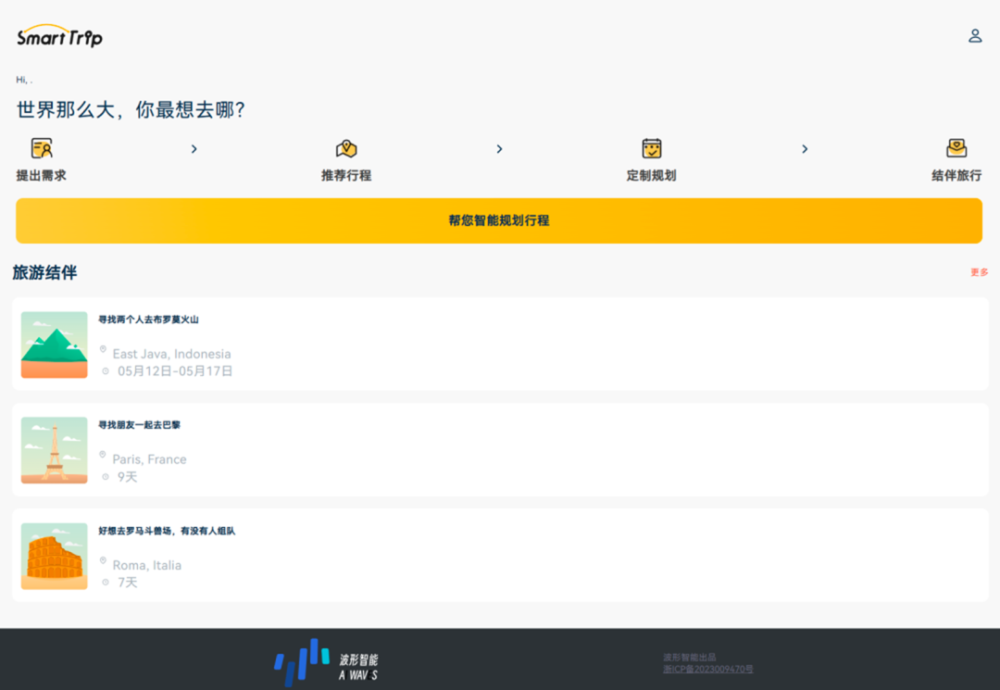Click location pin icon beside Roma

(103, 561)
